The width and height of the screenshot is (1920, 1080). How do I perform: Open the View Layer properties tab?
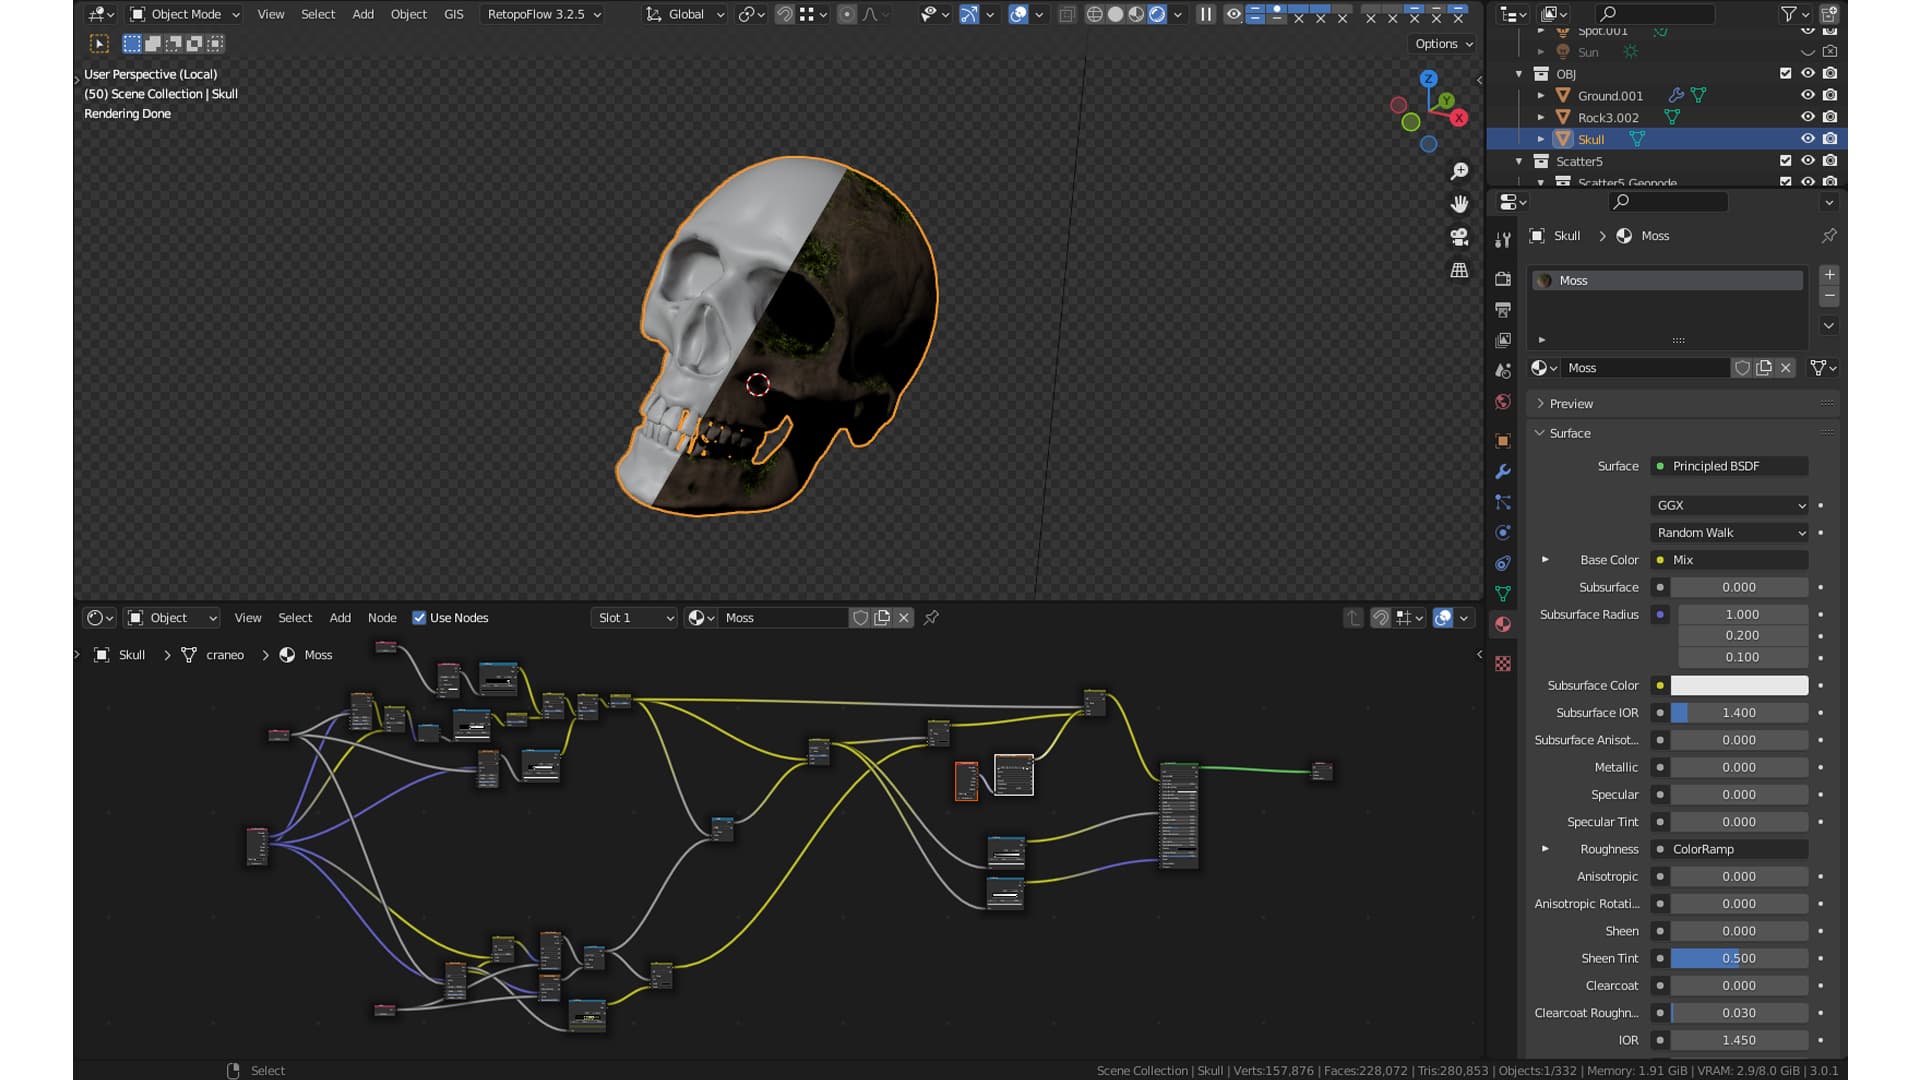pyautogui.click(x=1502, y=340)
